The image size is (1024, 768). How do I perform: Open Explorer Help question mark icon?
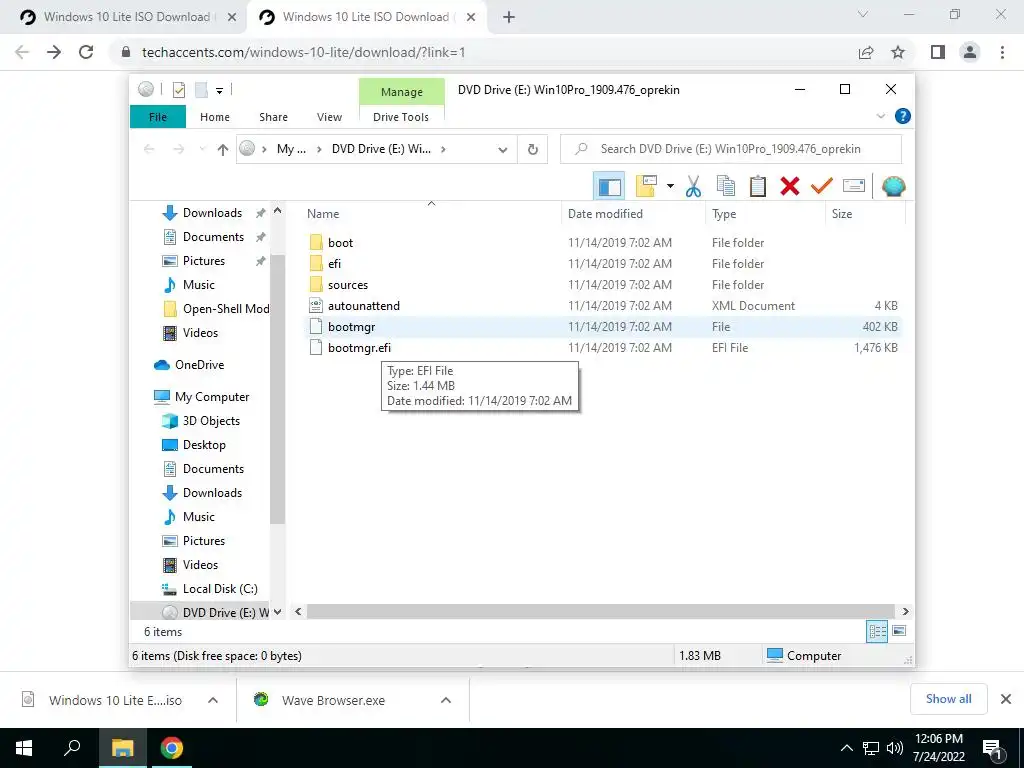903,116
